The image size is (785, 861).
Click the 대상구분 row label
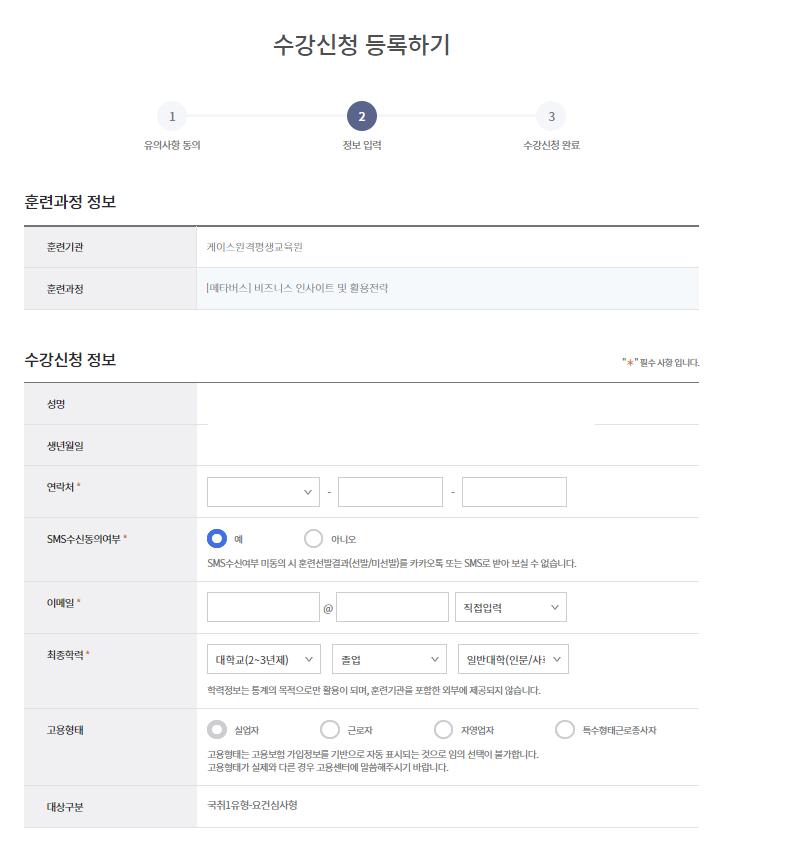(65, 807)
